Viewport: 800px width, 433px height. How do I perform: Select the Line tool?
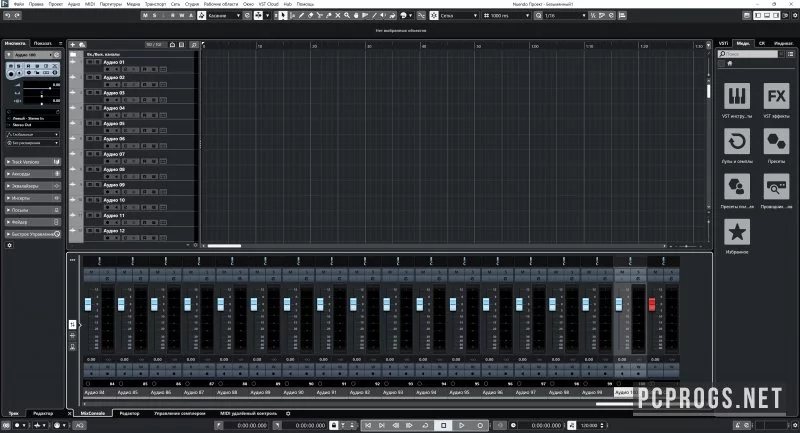(x=374, y=16)
